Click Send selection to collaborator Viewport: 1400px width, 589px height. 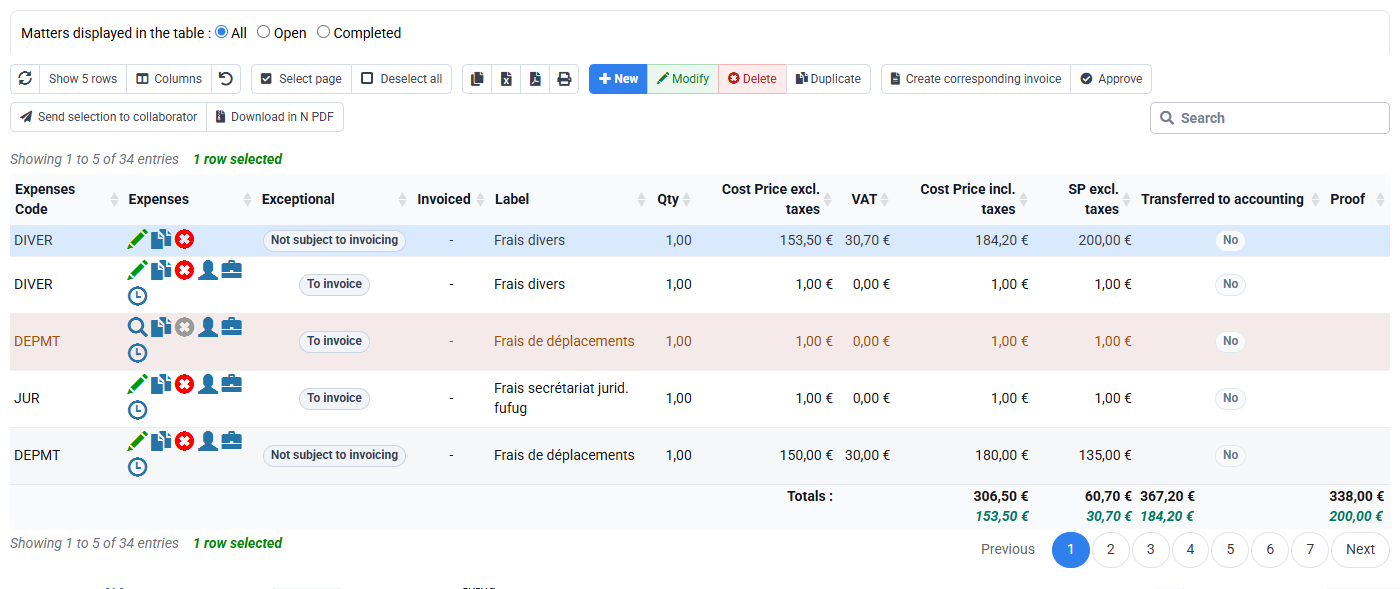108,117
